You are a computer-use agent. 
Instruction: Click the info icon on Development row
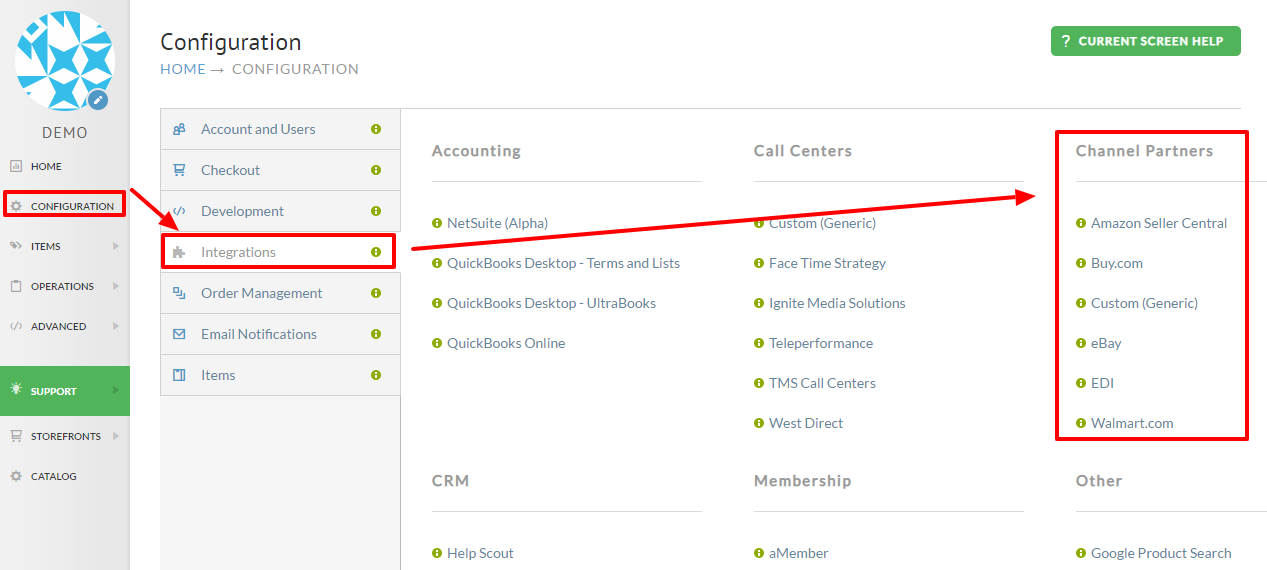pyautogui.click(x=376, y=211)
